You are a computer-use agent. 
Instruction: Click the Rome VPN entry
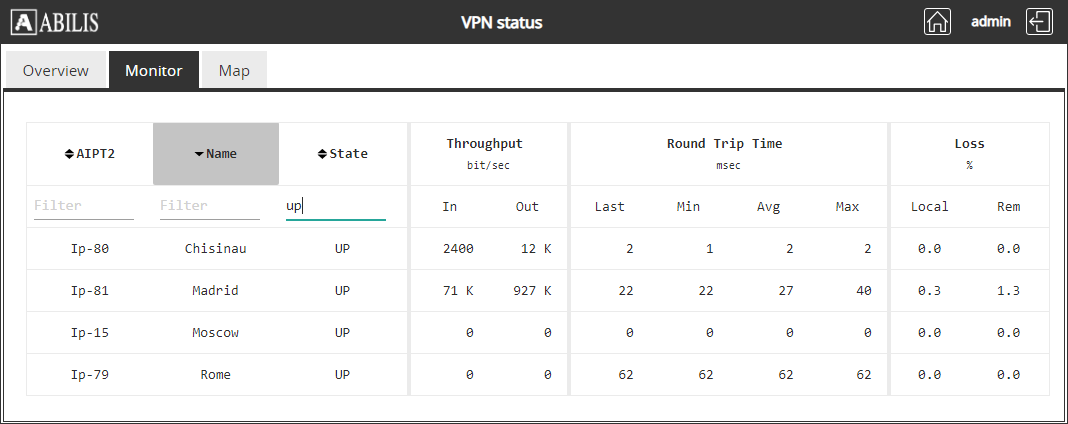(215, 375)
